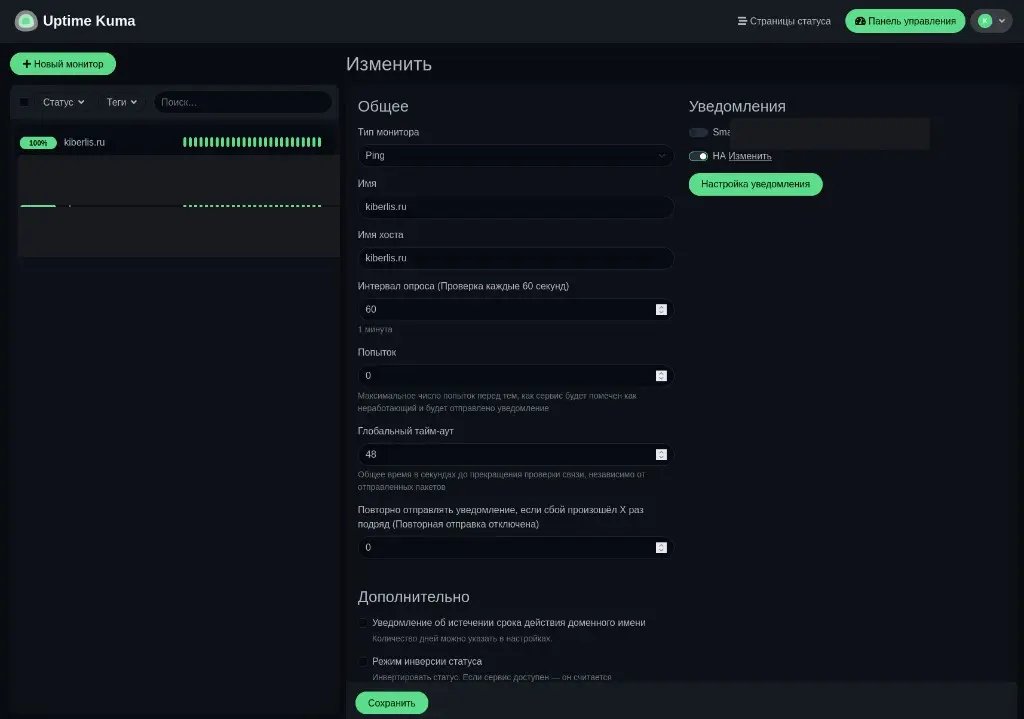The image size is (1024, 719).
Task: Open Тип монитора Ping dropdown
Action: click(515, 155)
